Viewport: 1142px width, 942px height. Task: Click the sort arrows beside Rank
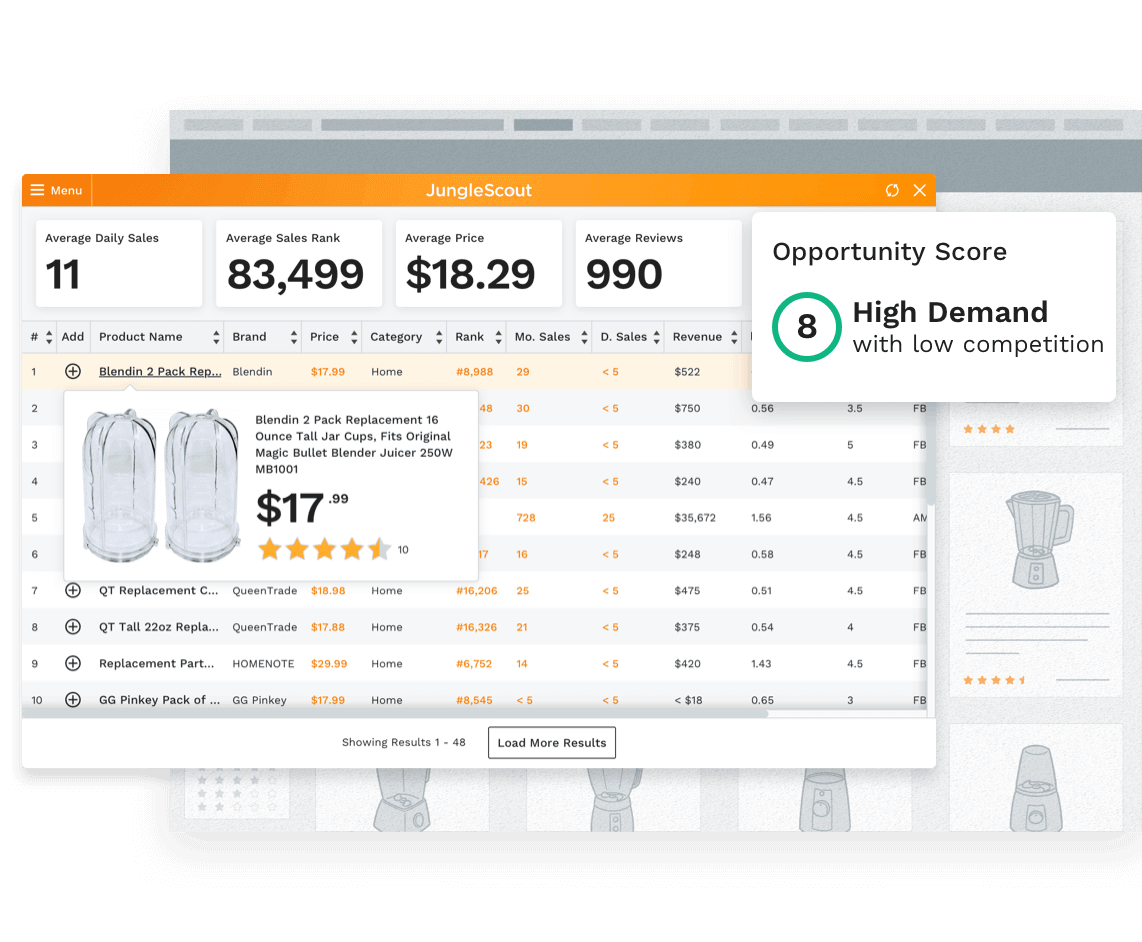498,337
